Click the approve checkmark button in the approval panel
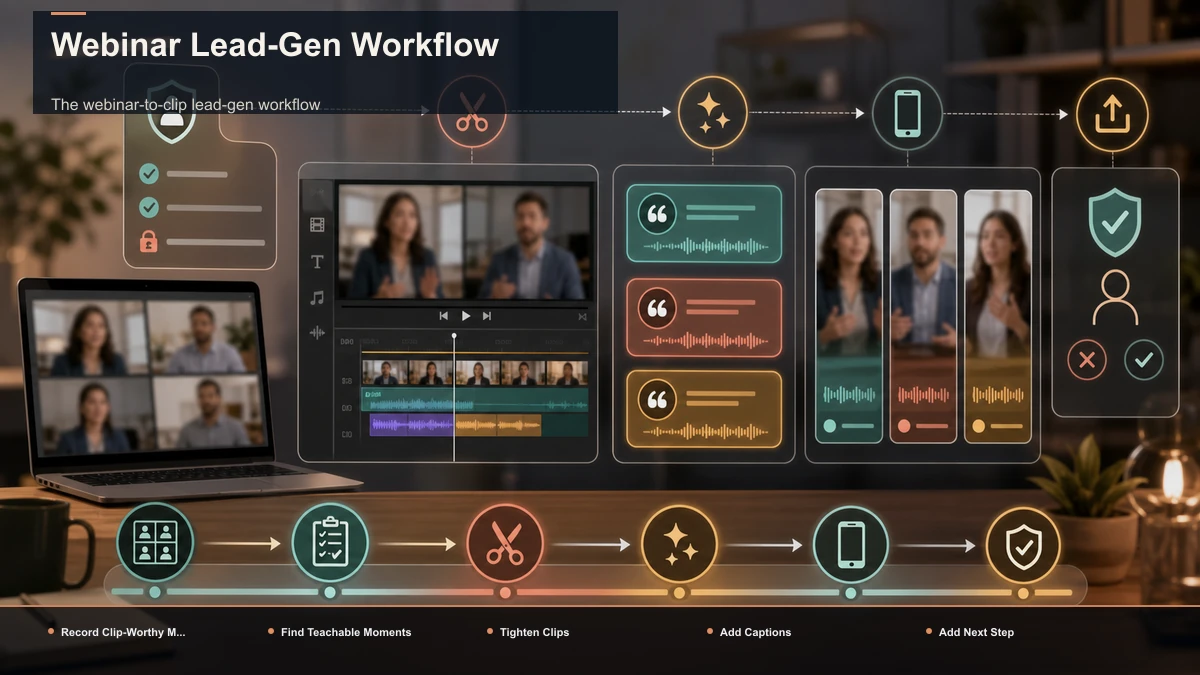Viewport: 1200px width, 675px height. [1144, 360]
